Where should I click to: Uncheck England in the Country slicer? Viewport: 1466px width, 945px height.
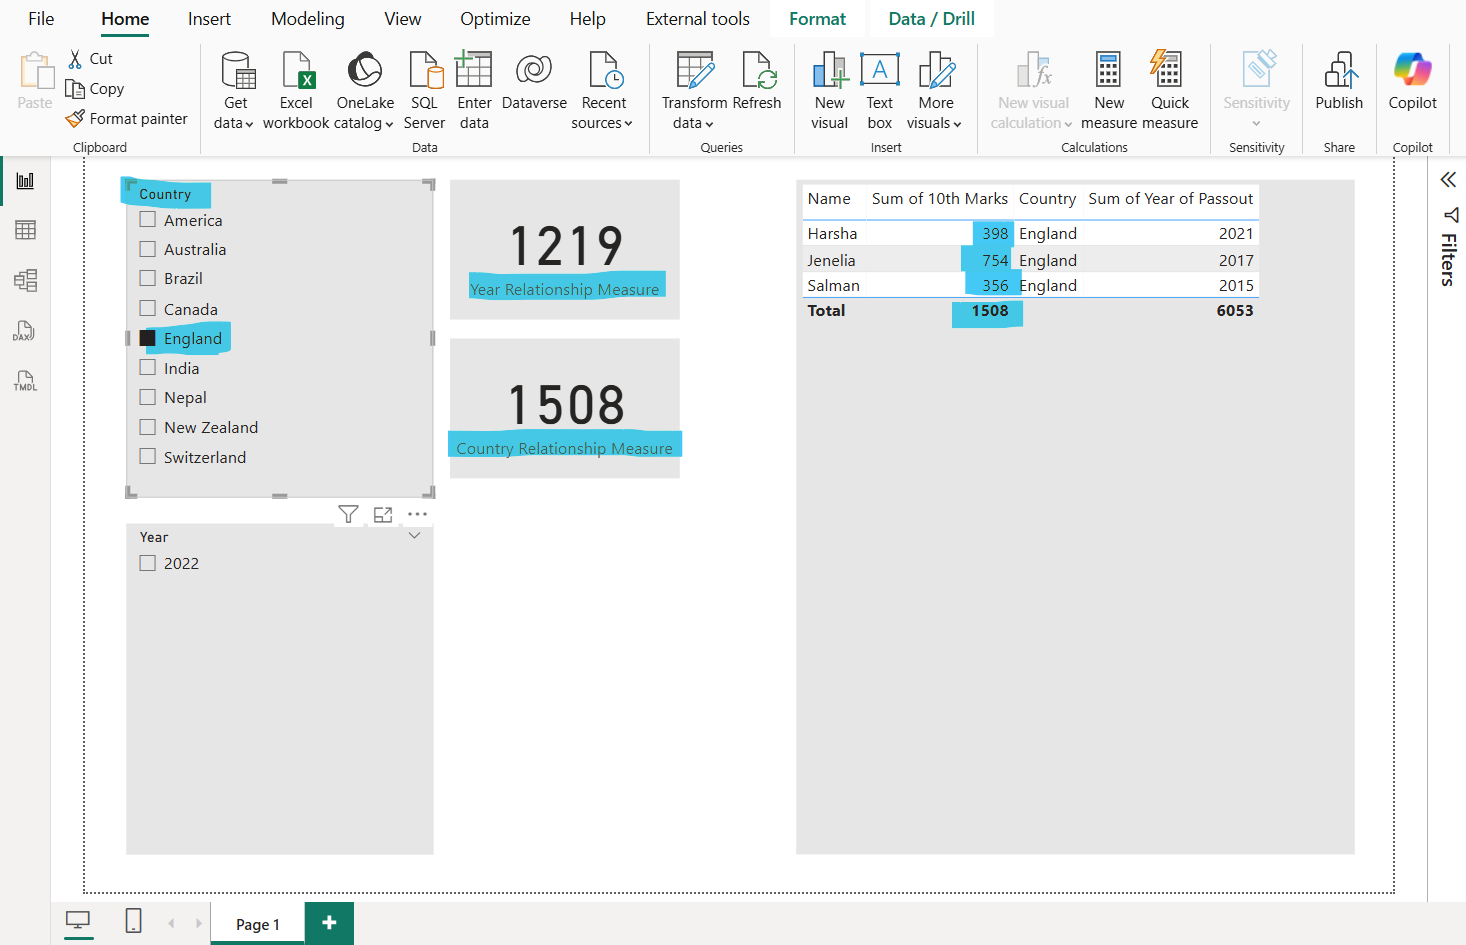[146, 338]
